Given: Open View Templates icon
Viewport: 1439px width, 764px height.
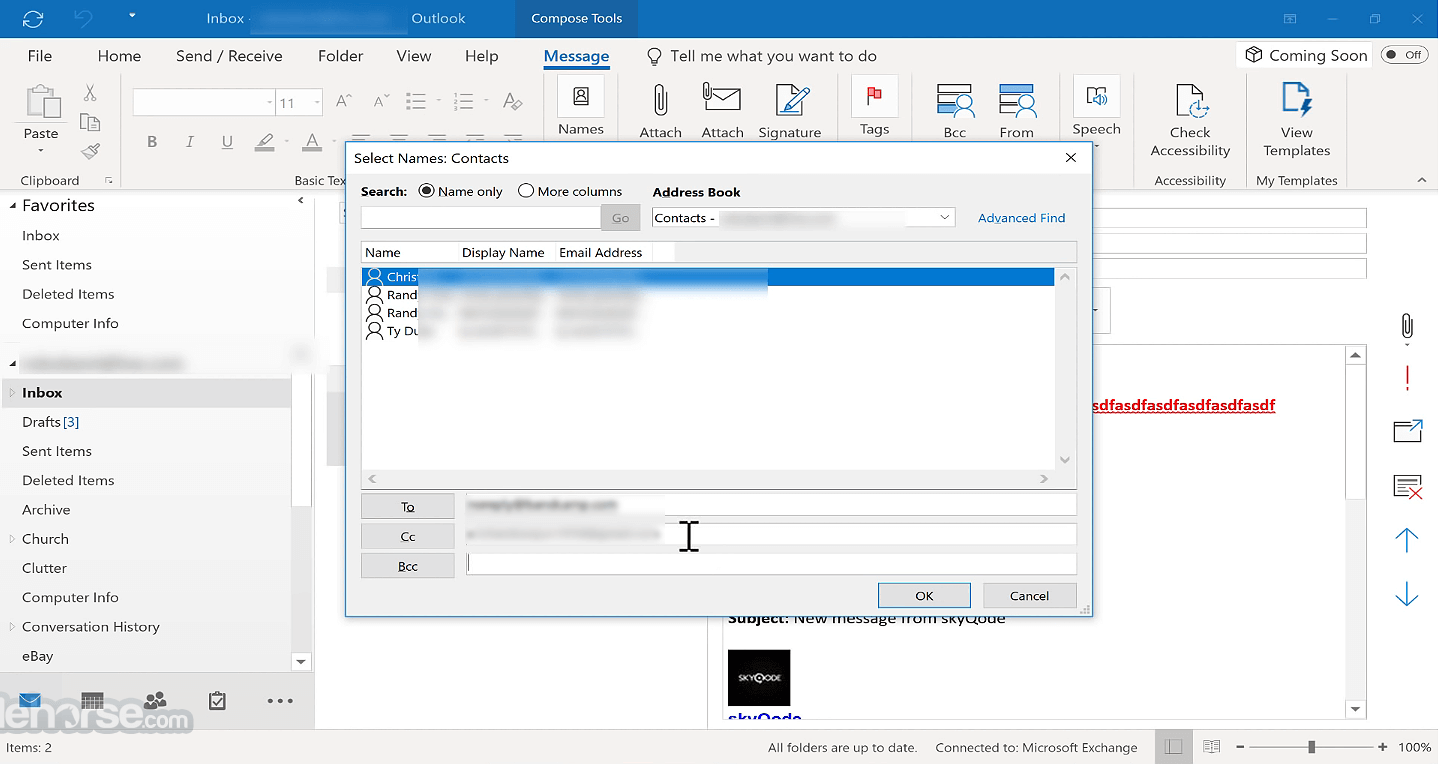Looking at the screenshot, I should (x=1296, y=101).
